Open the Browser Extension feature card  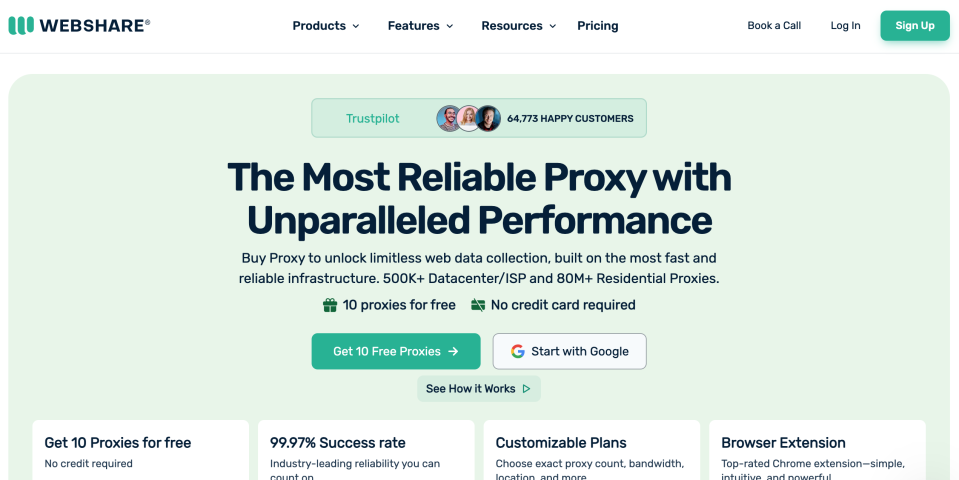tap(817, 450)
